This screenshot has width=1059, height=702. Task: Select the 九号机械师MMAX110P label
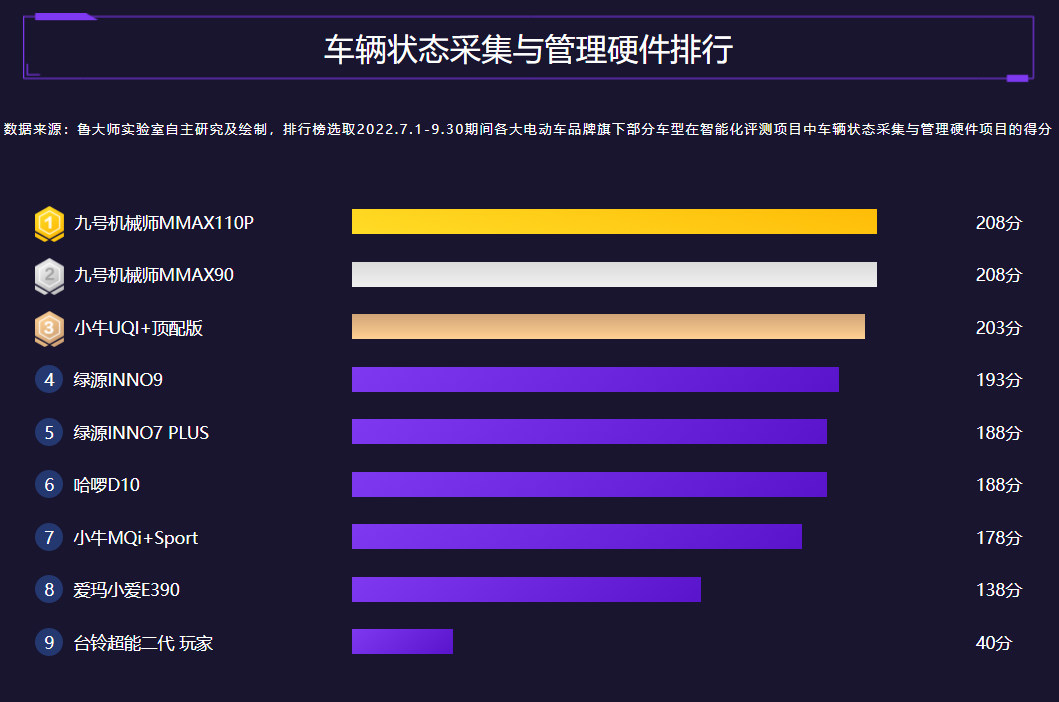tap(163, 223)
